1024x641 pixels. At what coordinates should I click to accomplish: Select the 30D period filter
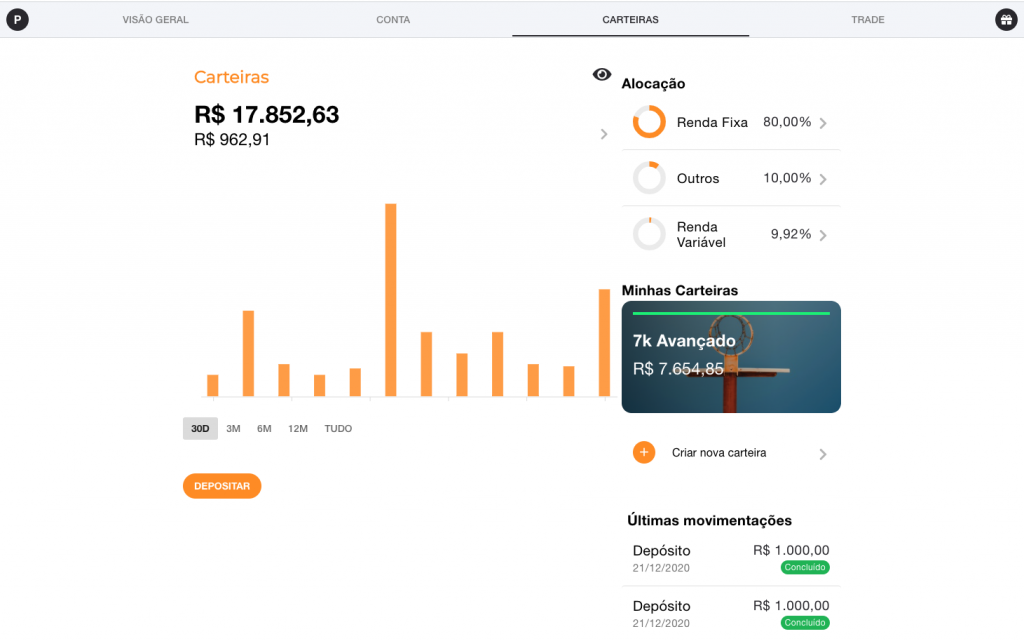click(200, 429)
